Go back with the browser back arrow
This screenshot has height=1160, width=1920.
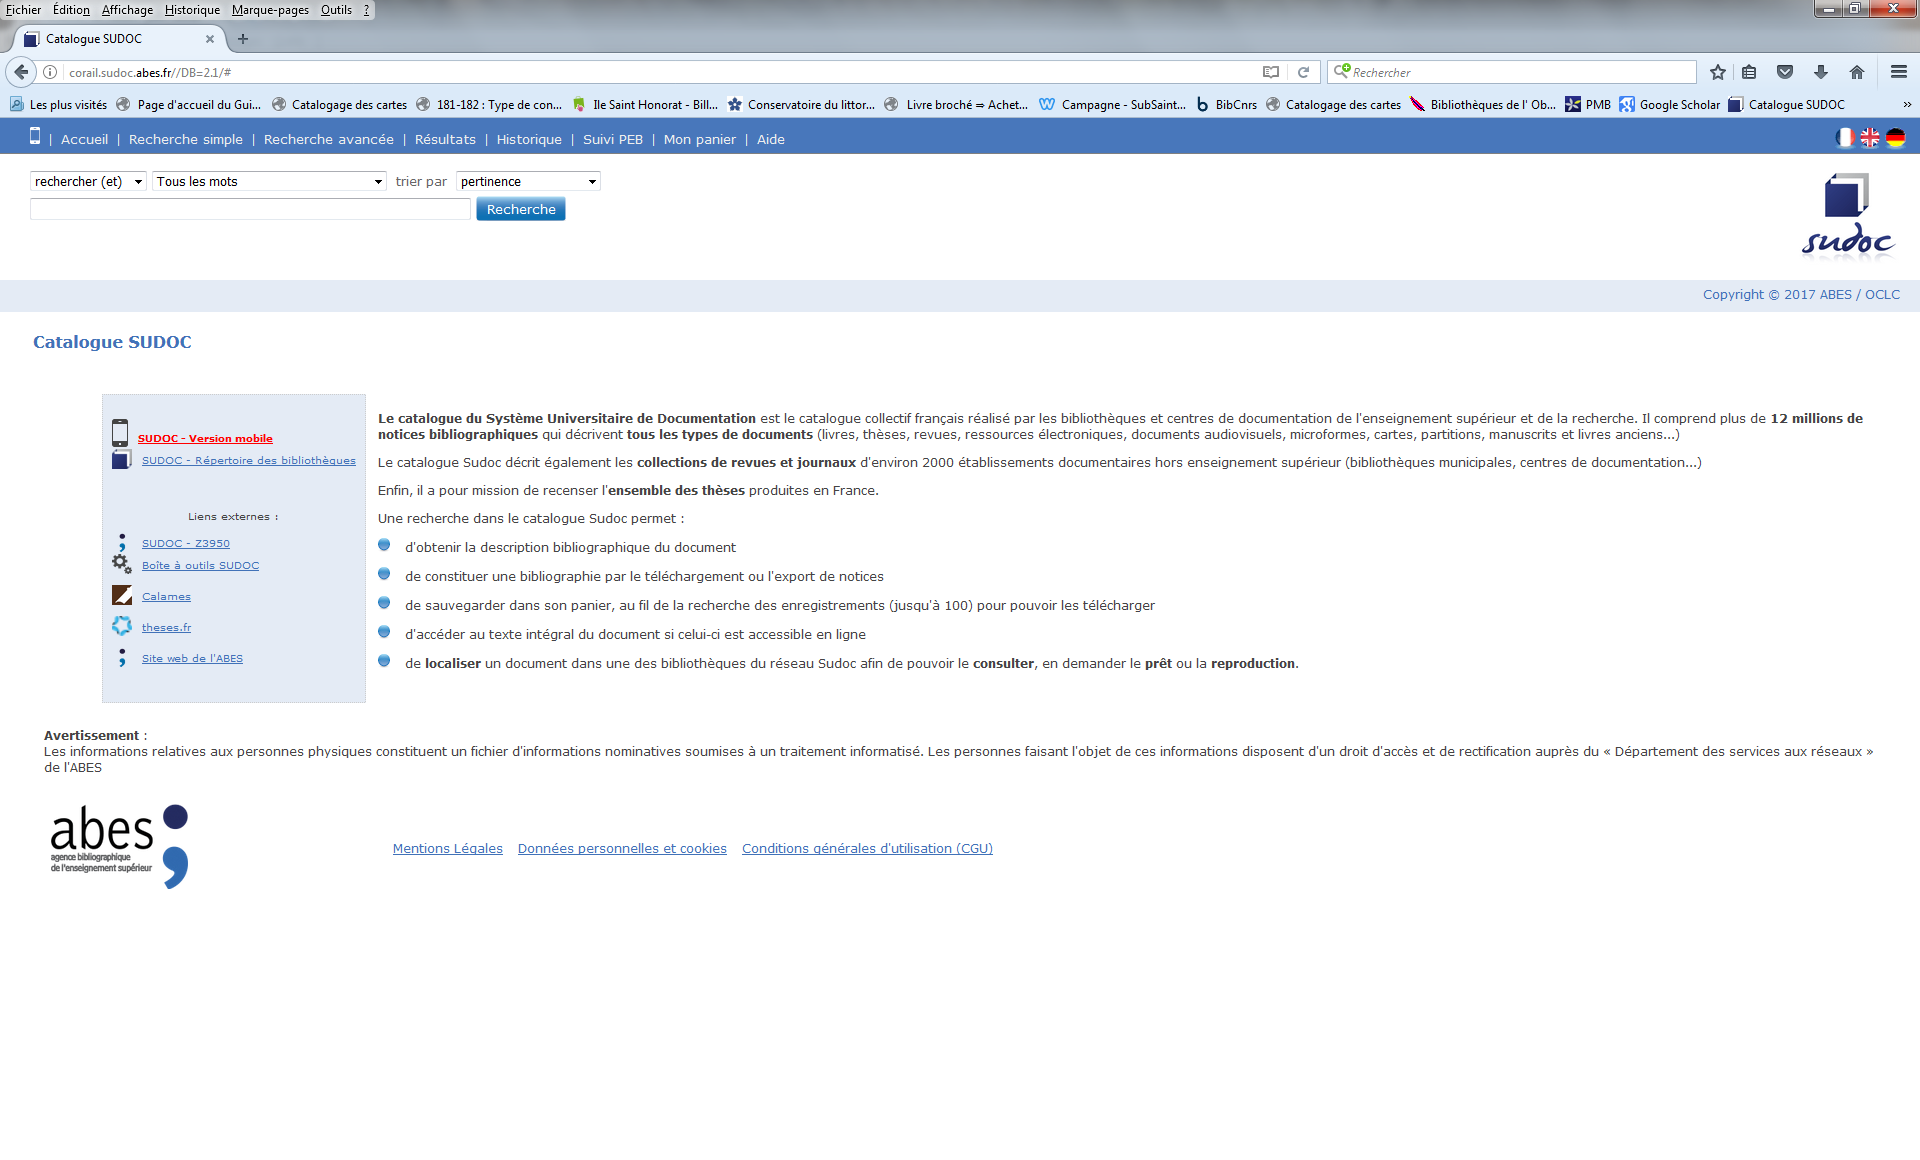point(21,72)
